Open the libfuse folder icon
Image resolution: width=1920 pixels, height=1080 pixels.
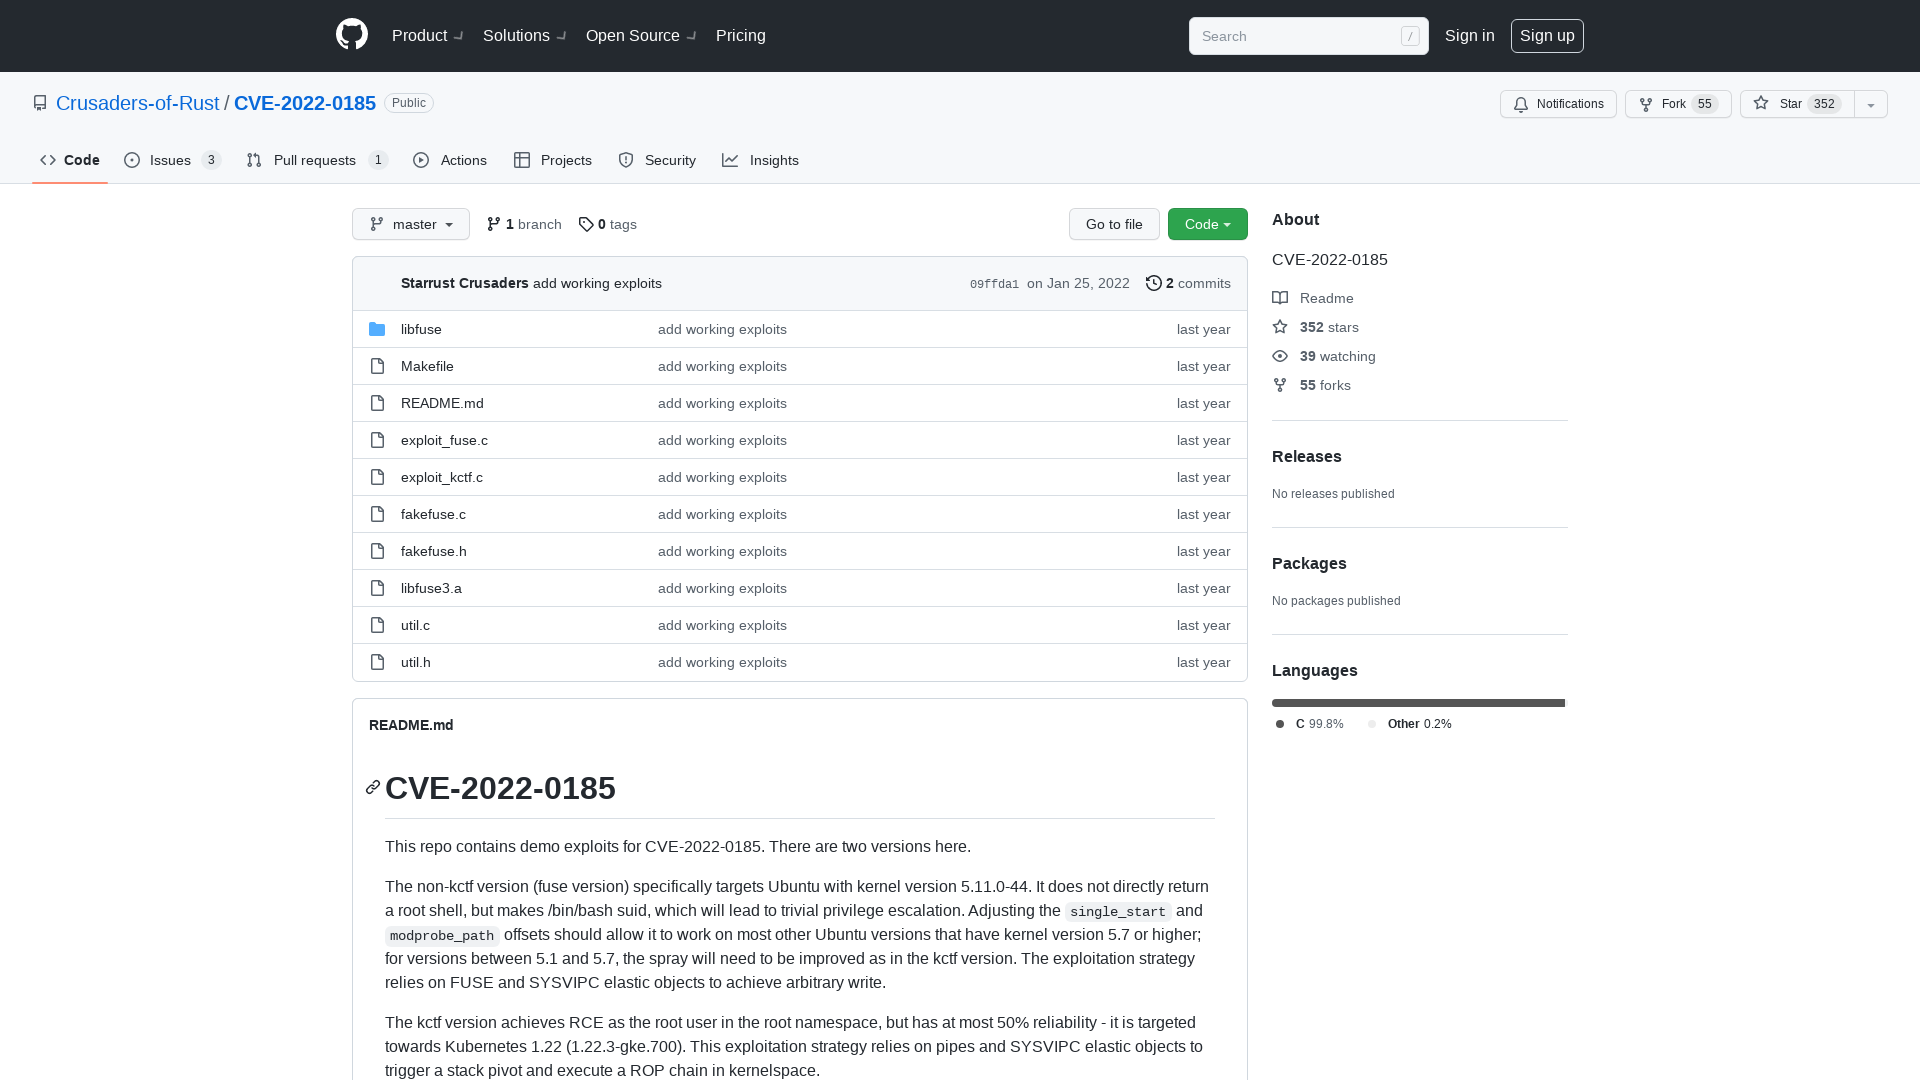[x=377, y=329]
